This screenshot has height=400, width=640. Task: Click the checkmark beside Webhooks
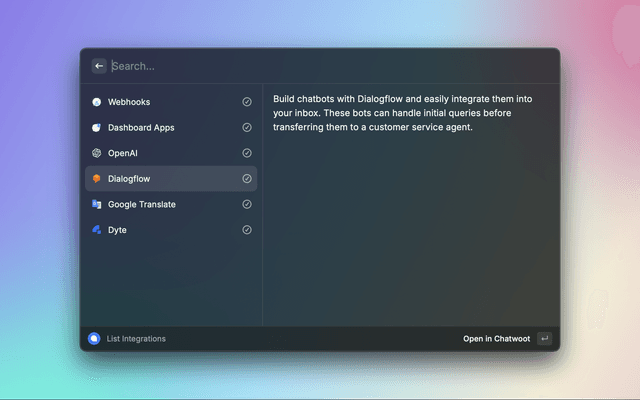tap(247, 102)
